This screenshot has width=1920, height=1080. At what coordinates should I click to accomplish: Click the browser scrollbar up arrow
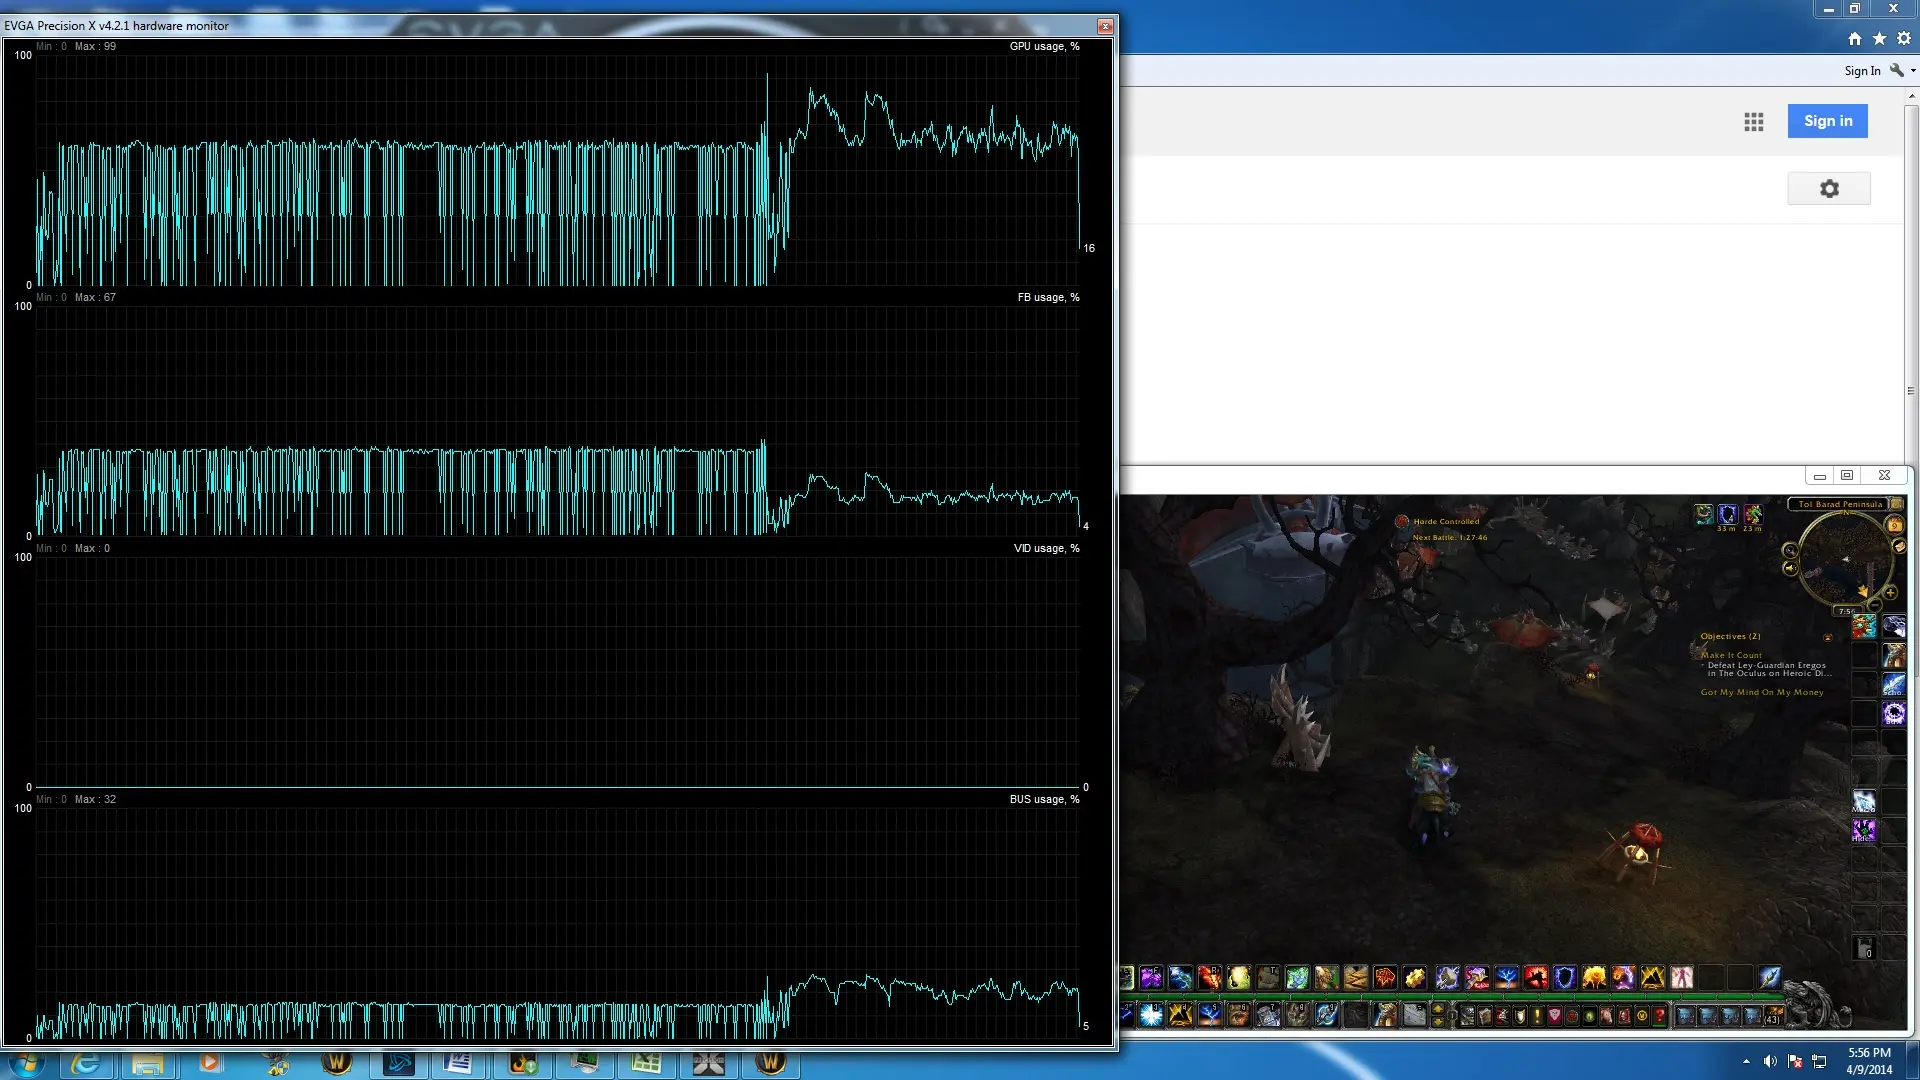click(x=1912, y=97)
